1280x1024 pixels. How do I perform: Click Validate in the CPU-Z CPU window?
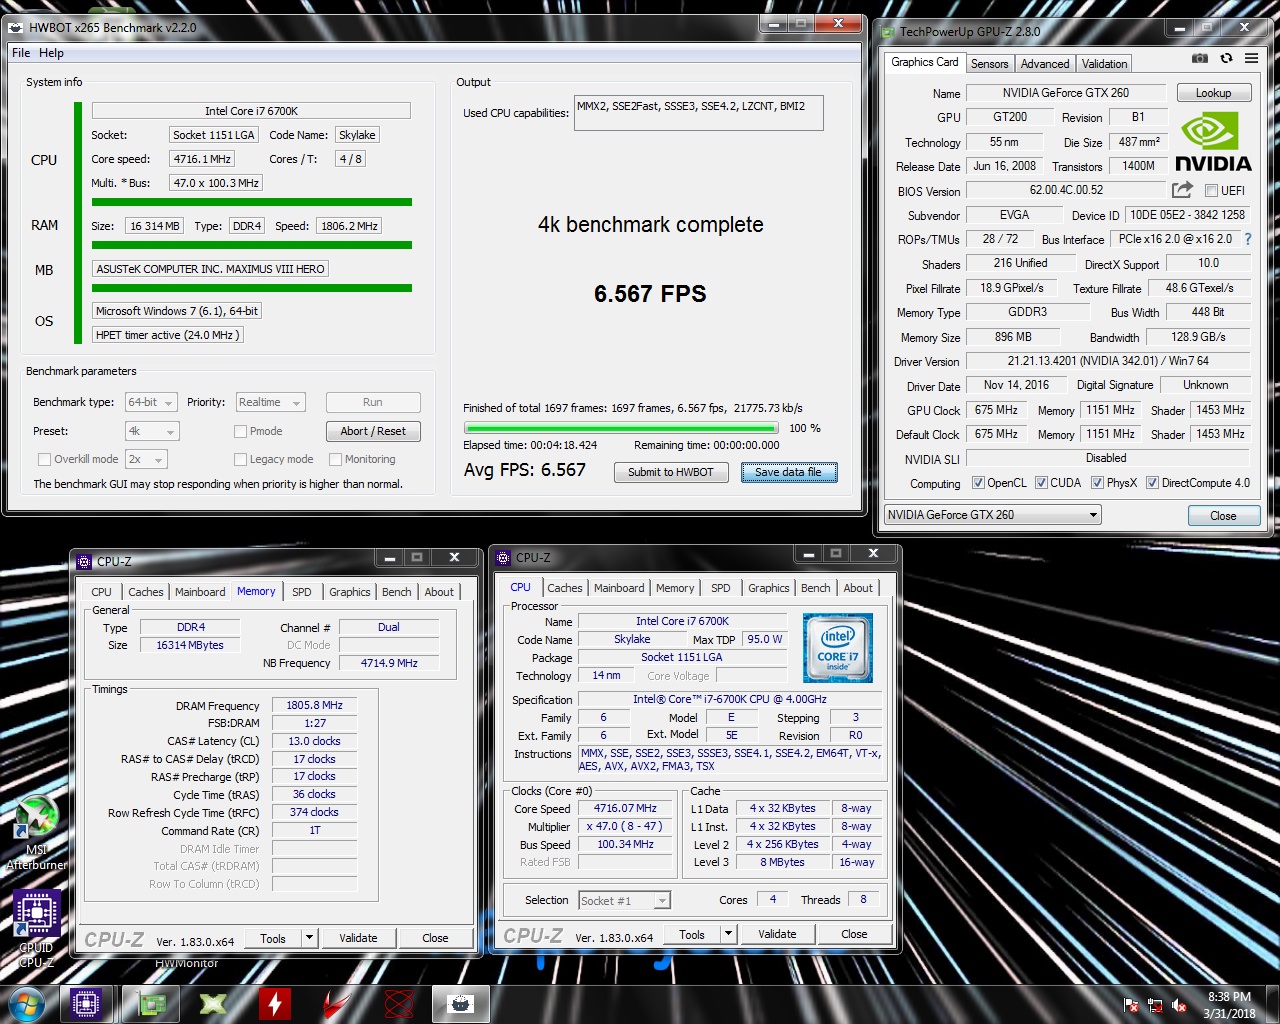click(777, 934)
